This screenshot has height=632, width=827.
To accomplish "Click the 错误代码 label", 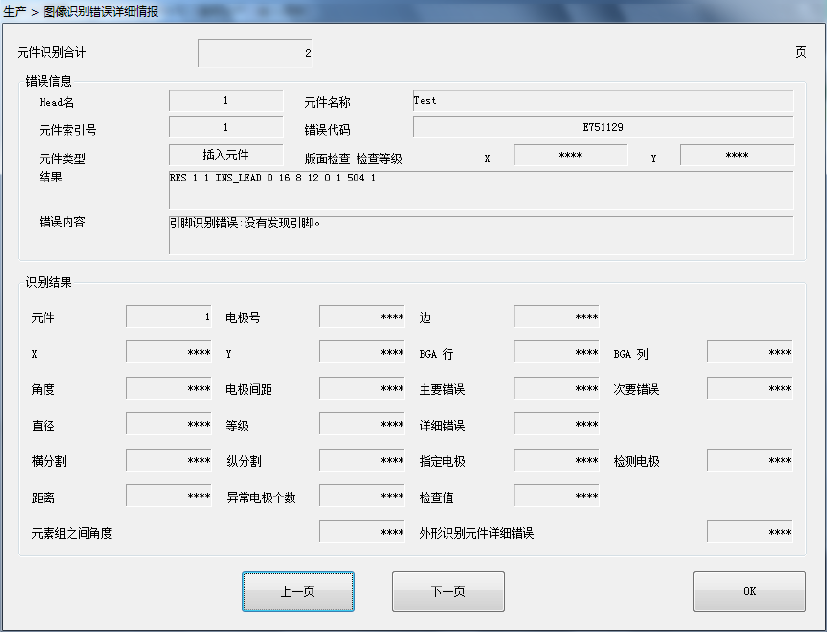I will (328, 130).
